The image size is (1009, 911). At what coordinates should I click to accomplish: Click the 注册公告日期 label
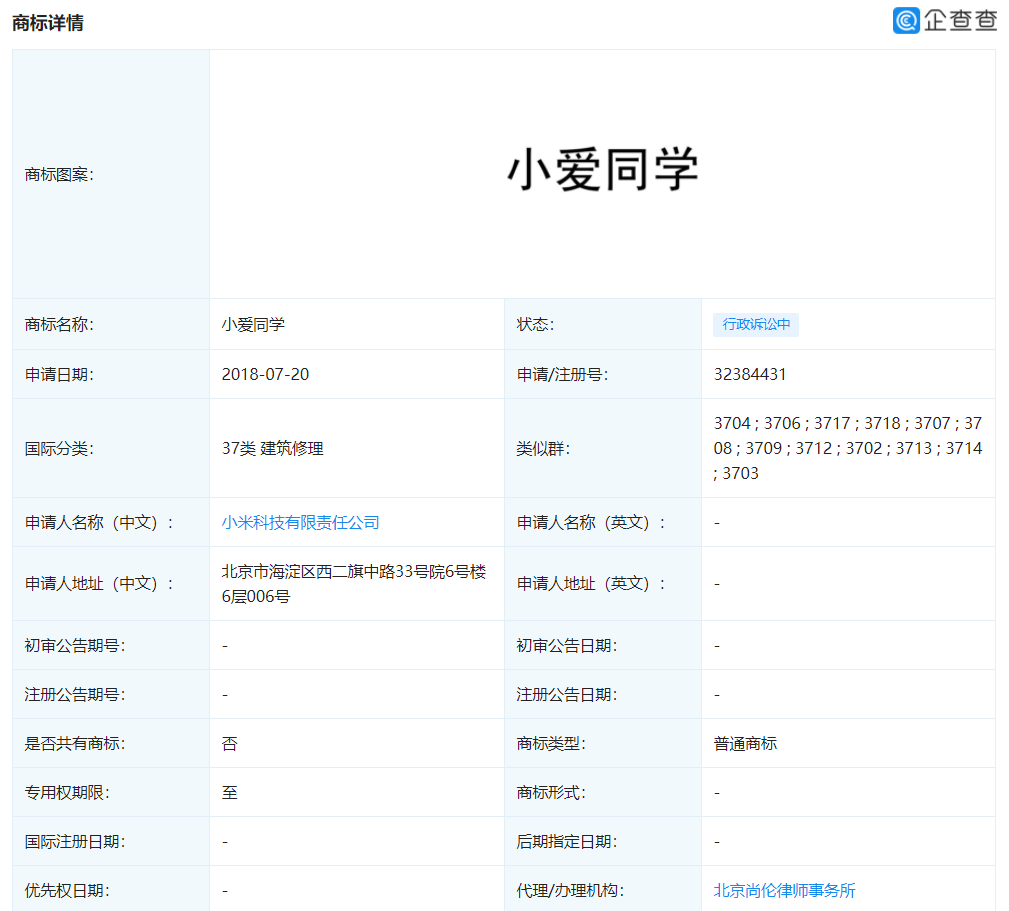(567, 695)
